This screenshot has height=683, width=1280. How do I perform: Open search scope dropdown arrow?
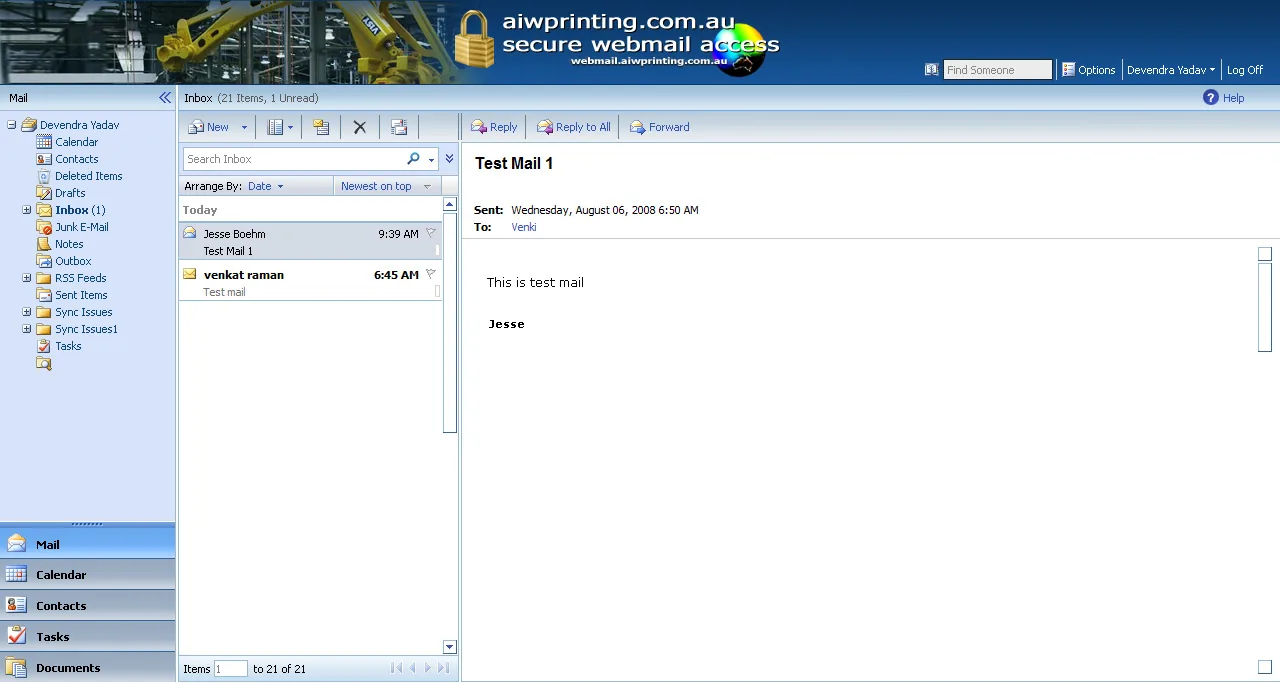432,160
